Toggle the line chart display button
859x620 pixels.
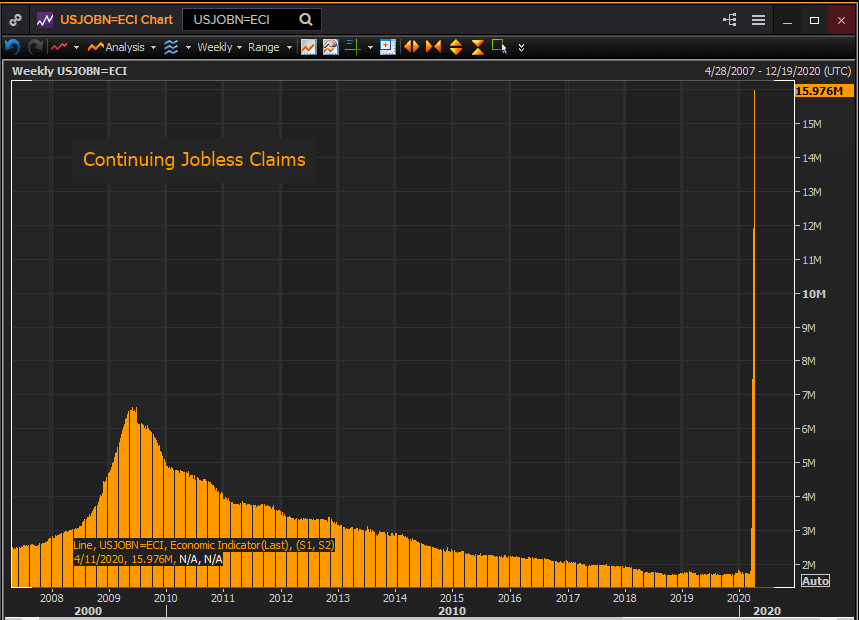pos(309,47)
